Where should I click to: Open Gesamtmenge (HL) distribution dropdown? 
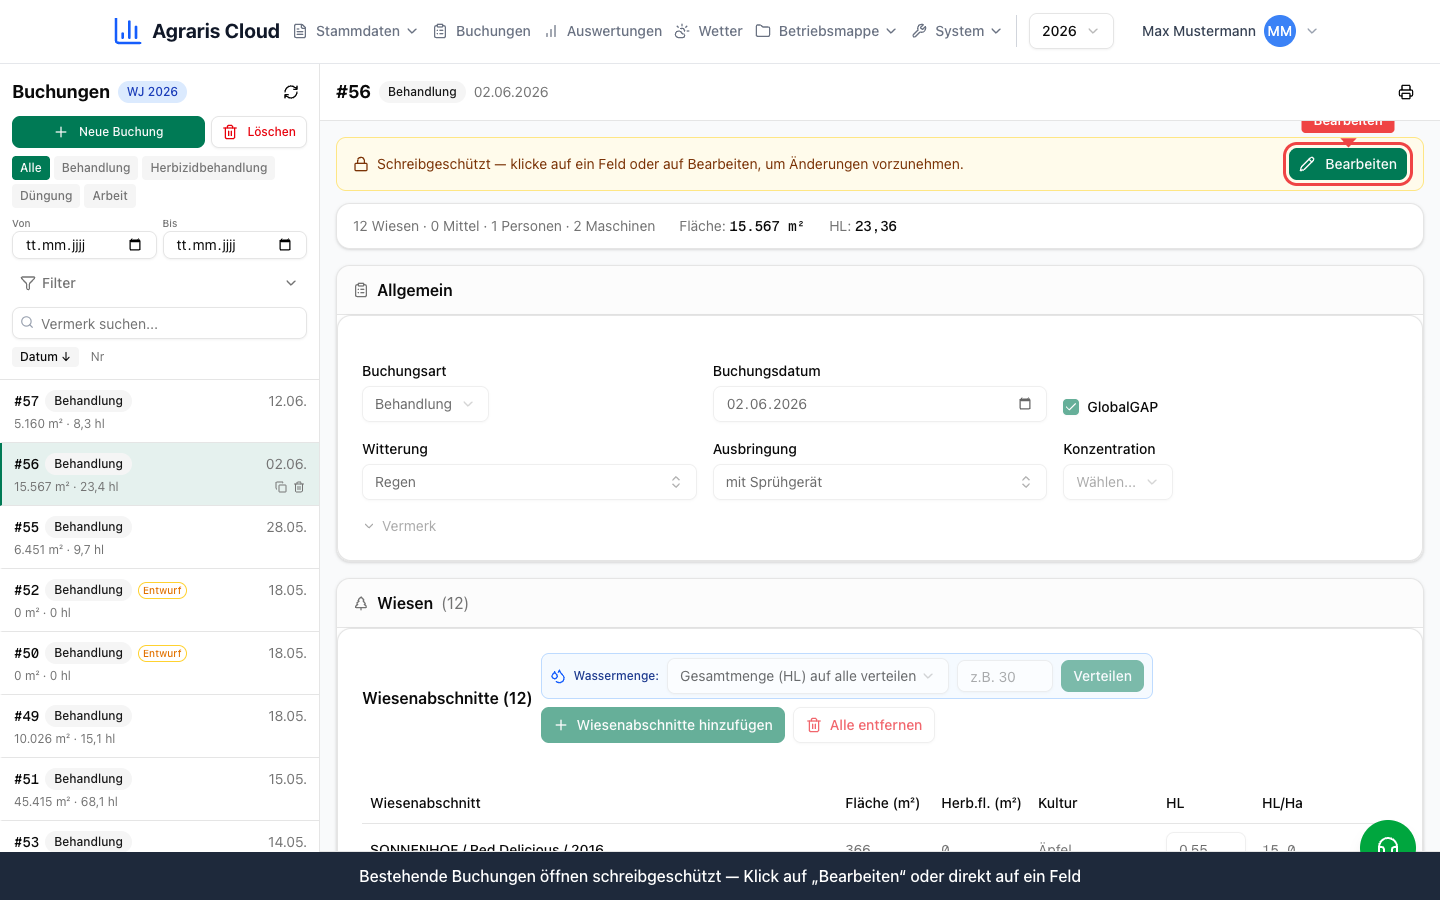click(x=807, y=676)
